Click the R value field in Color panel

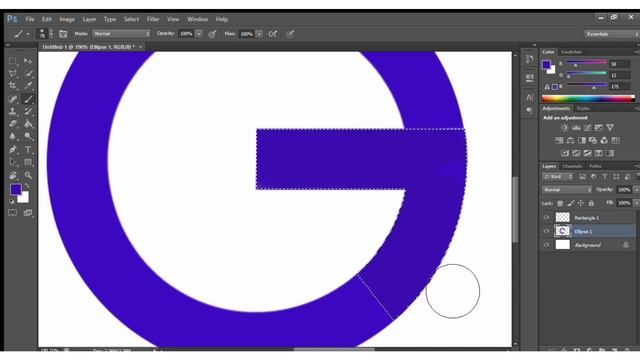620,64
